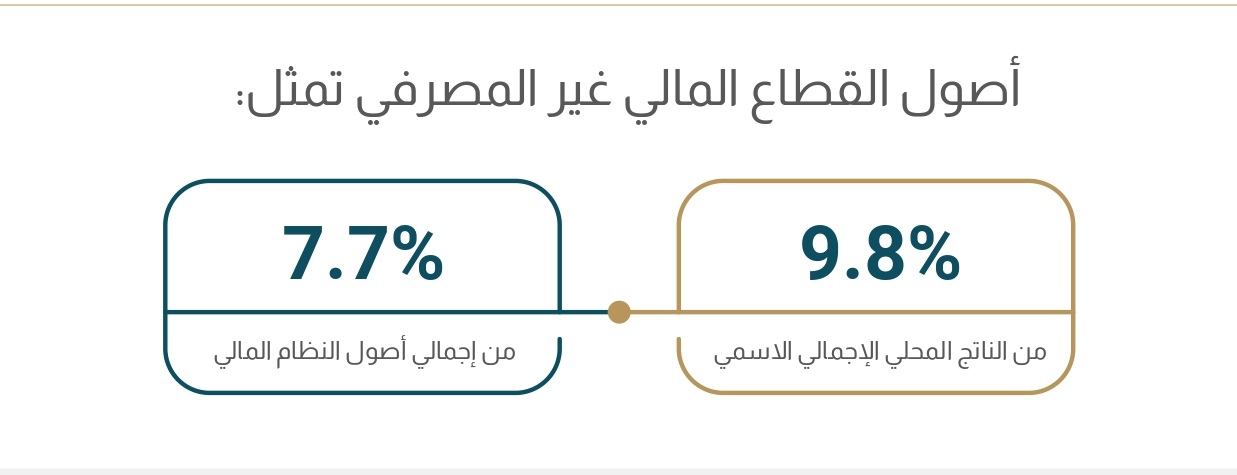
Task: Click the gold dot connecting the boxes
Action: pos(619,312)
